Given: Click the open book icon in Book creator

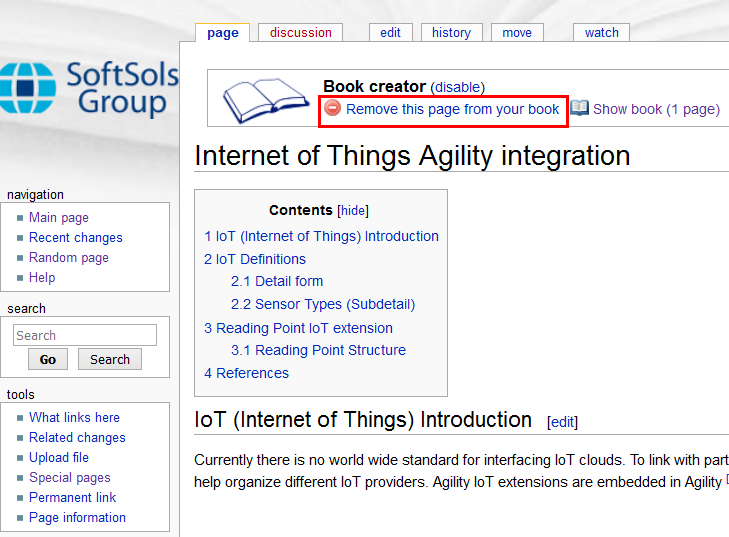Looking at the screenshot, I should (266, 99).
